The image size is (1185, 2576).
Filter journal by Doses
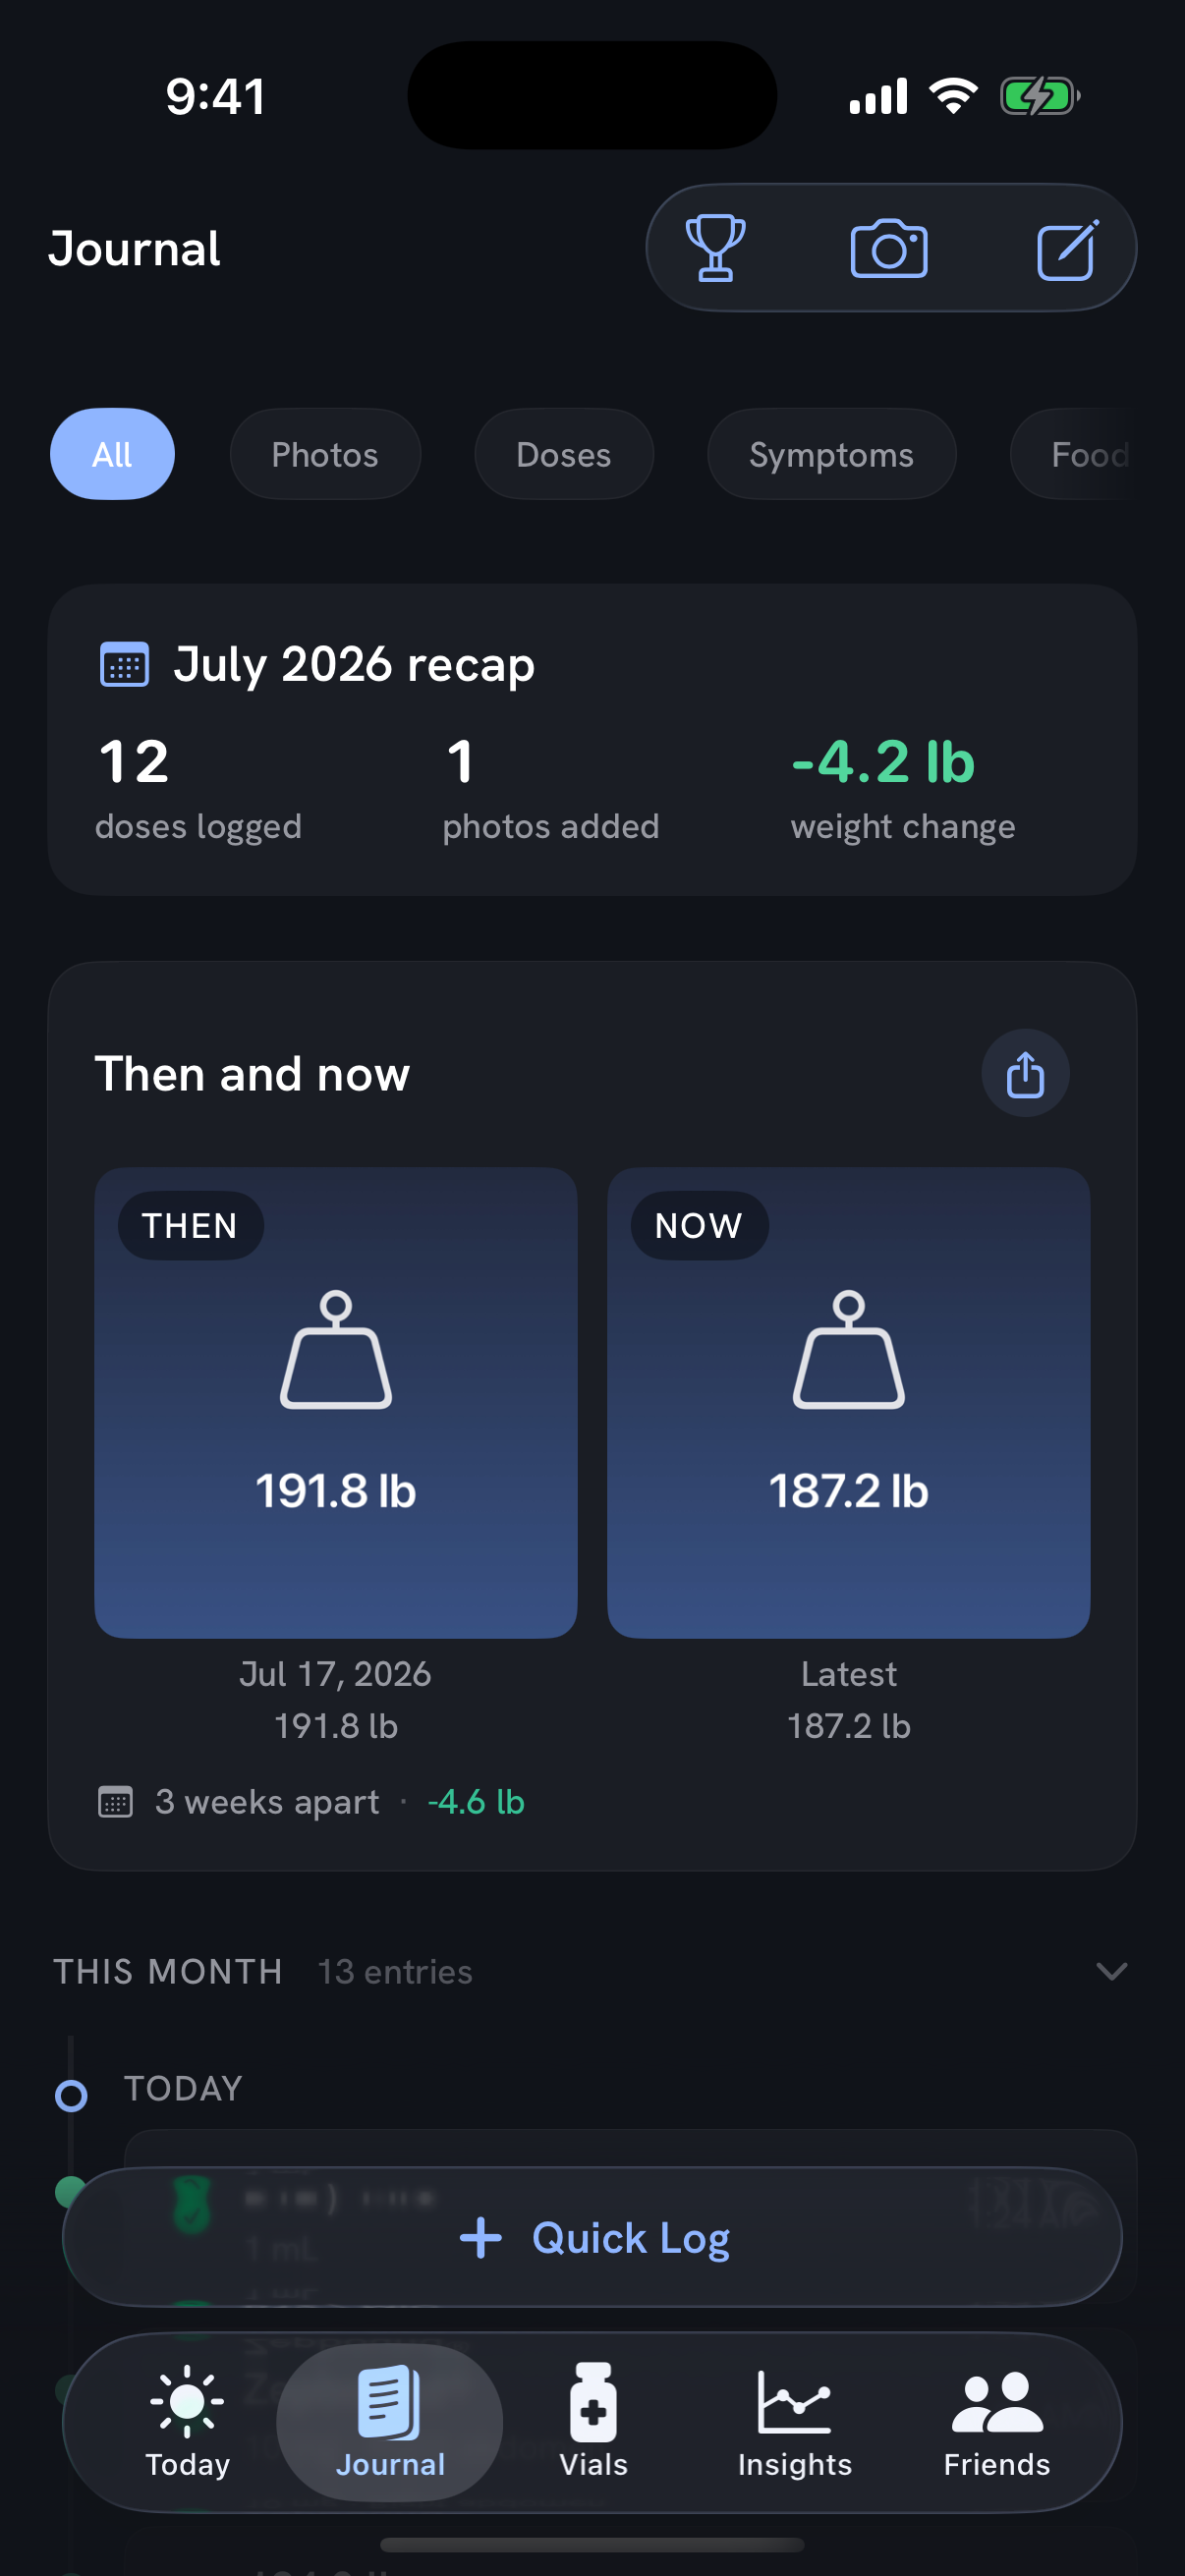563,454
